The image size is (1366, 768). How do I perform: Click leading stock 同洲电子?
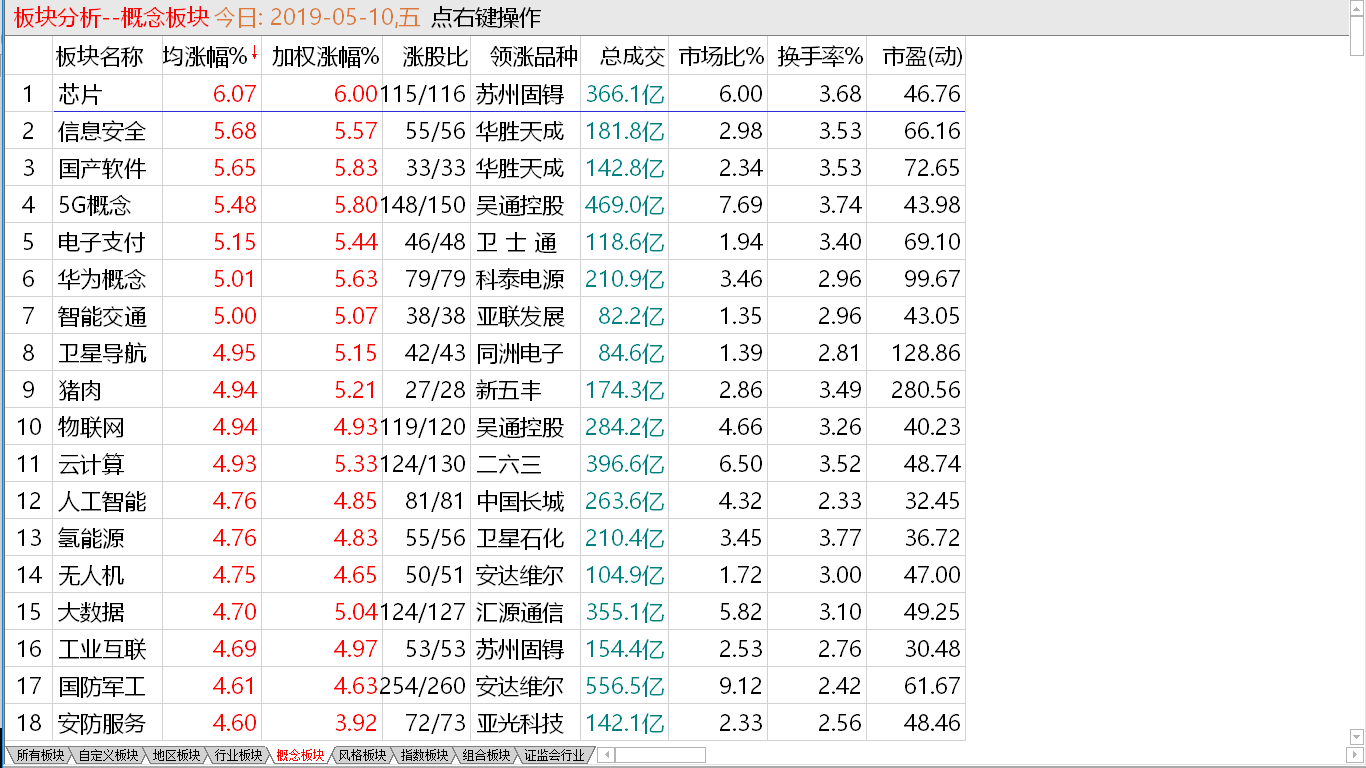(520, 353)
